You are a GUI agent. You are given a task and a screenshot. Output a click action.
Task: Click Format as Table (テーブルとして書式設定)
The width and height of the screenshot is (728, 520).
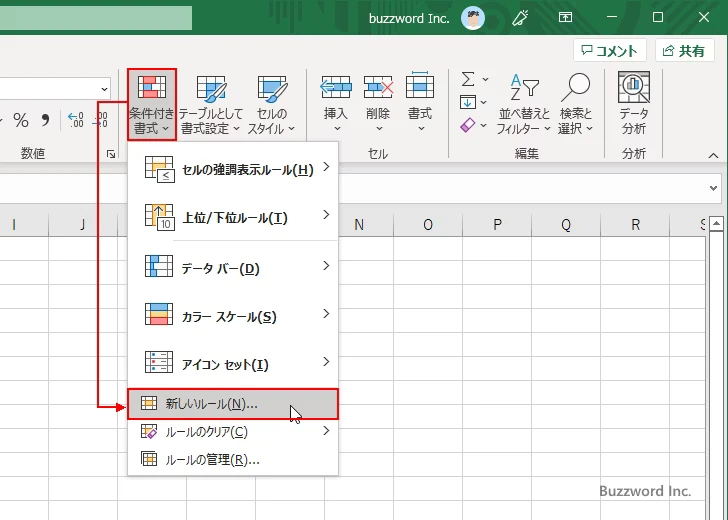pos(211,104)
